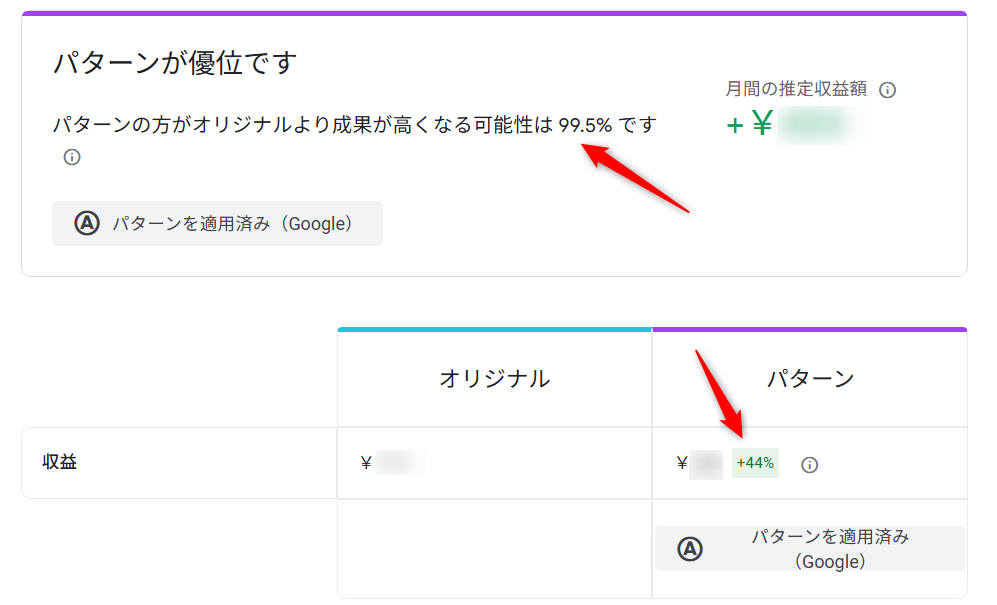Click the green yen symbol of the estimated revenue
This screenshot has width=997, height=605.
[x=762, y=125]
